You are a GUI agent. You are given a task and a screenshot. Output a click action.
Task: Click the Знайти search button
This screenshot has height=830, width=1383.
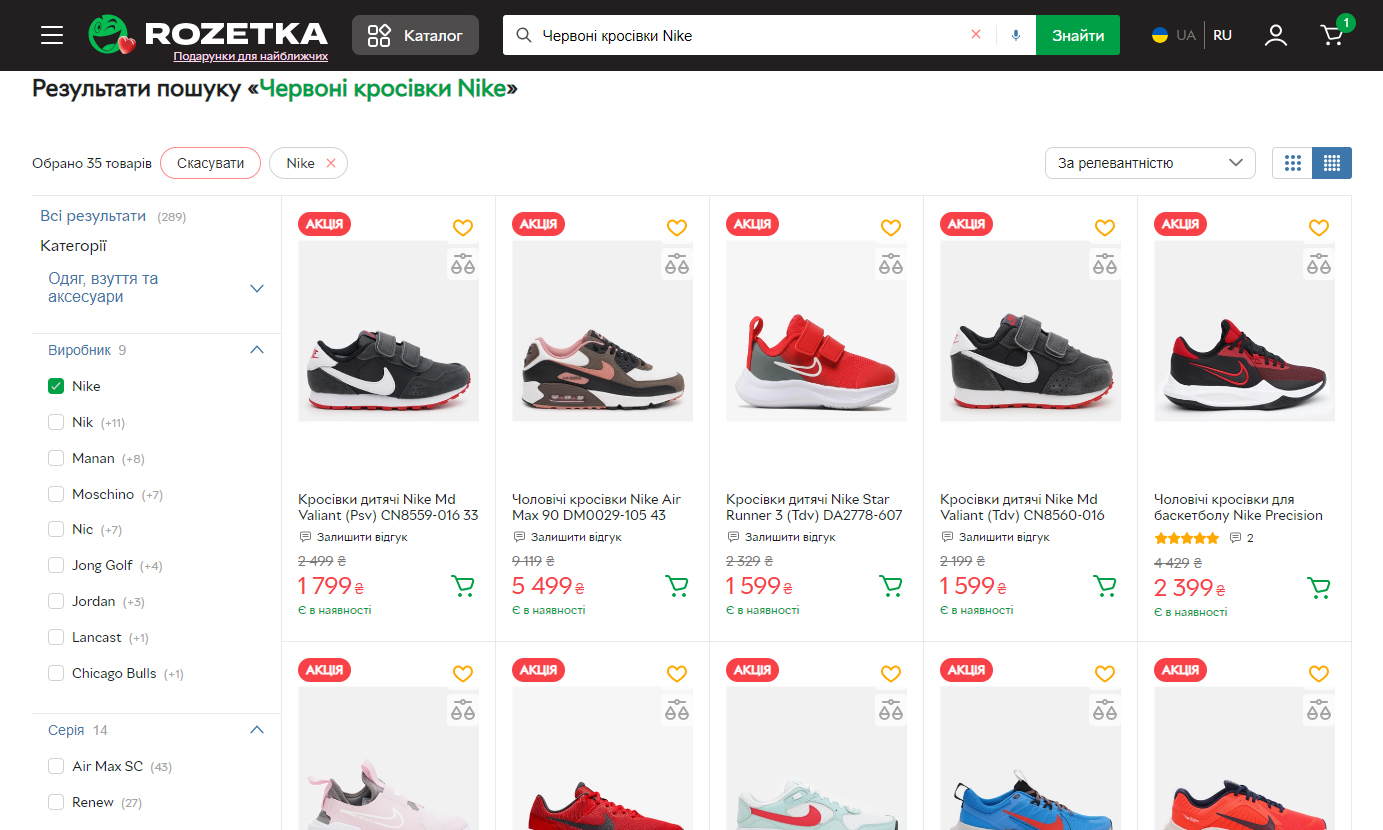tap(1078, 35)
